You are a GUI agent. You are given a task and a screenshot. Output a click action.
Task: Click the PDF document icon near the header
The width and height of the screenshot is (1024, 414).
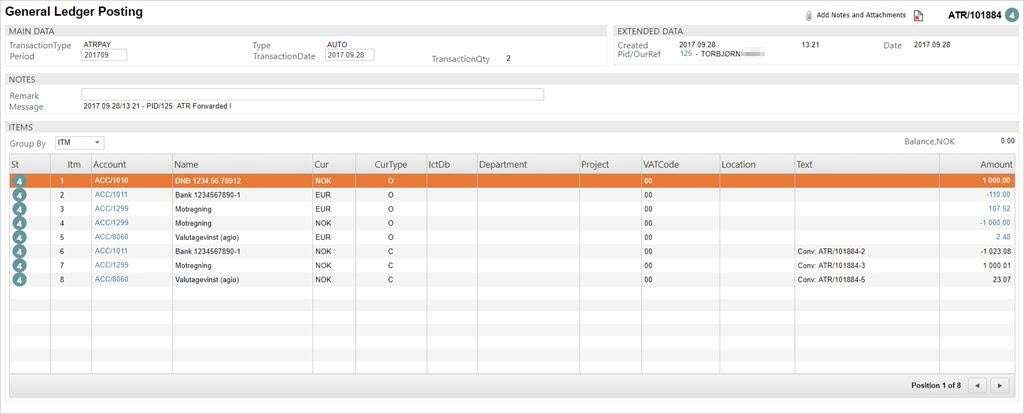point(919,16)
